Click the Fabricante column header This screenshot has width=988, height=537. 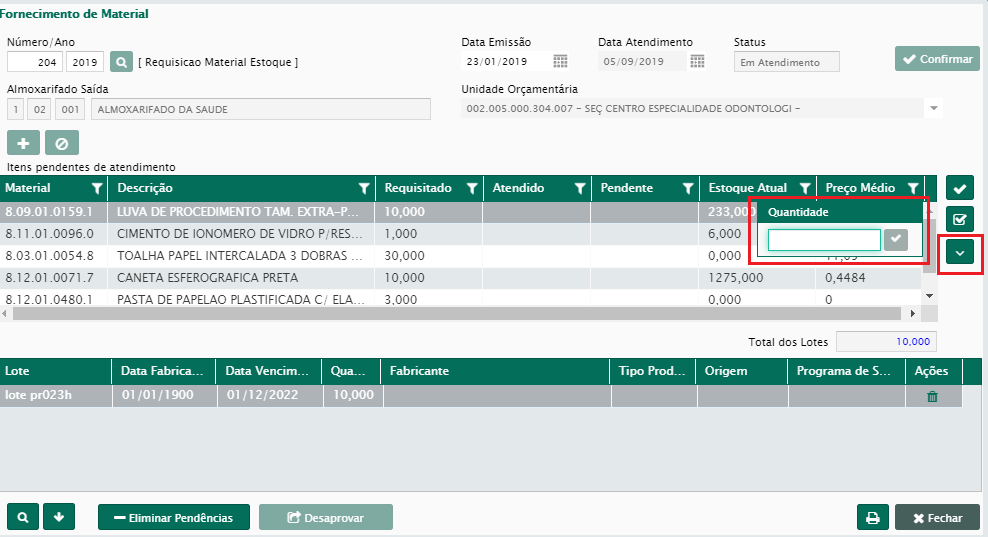[x=495, y=371]
